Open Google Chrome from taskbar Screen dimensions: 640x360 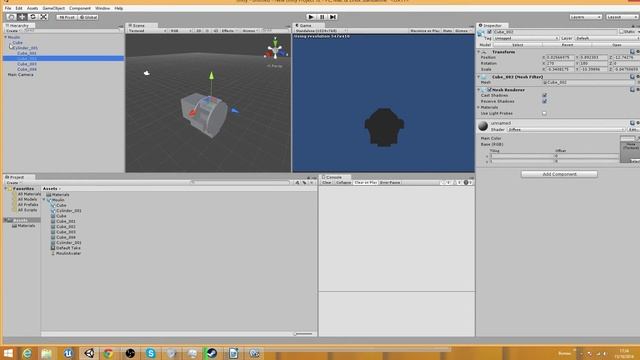point(108,353)
